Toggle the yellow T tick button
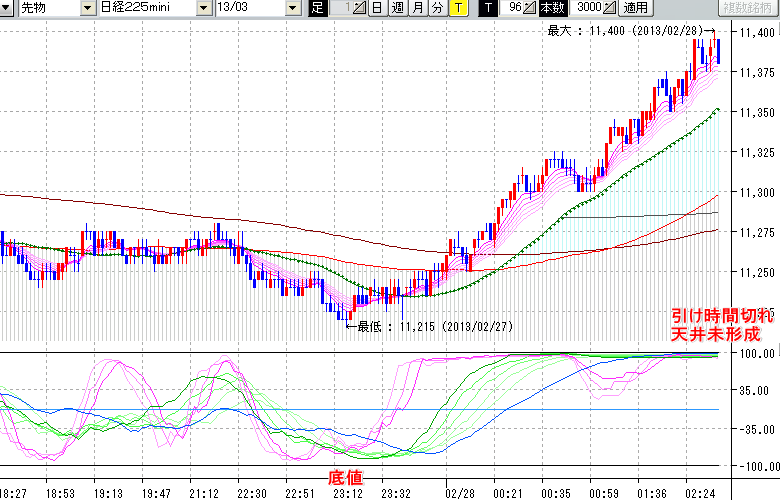 [457, 8]
